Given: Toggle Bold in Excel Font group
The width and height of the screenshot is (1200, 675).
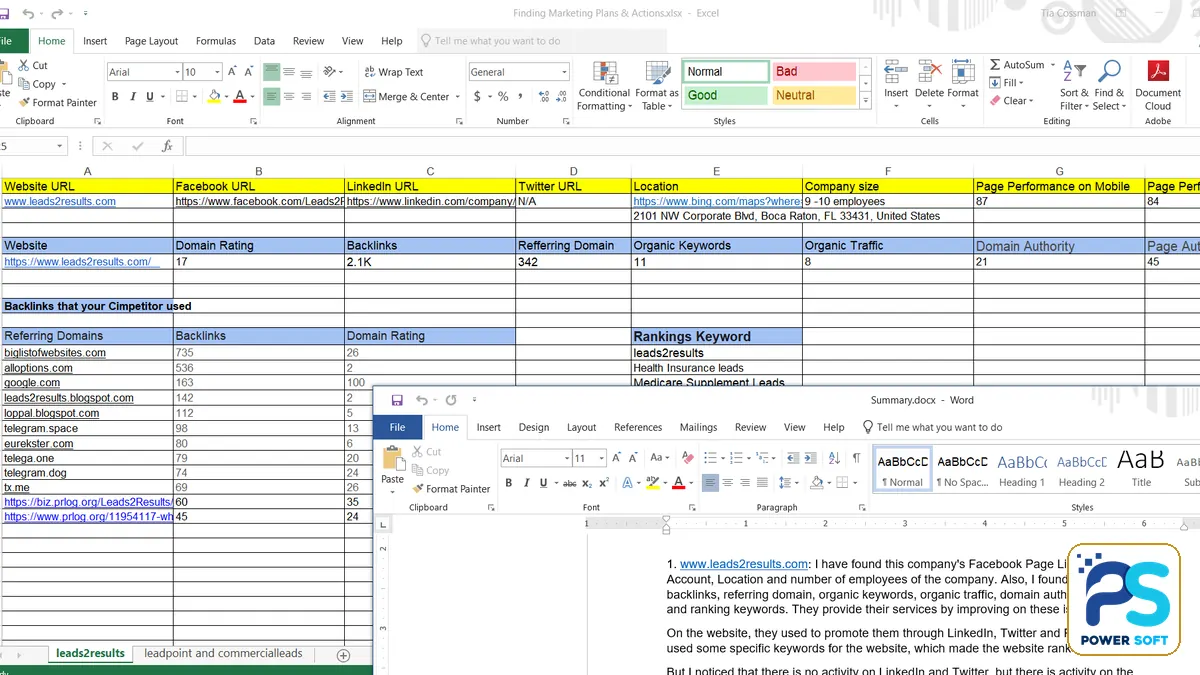Looking at the screenshot, I should [x=115, y=97].
